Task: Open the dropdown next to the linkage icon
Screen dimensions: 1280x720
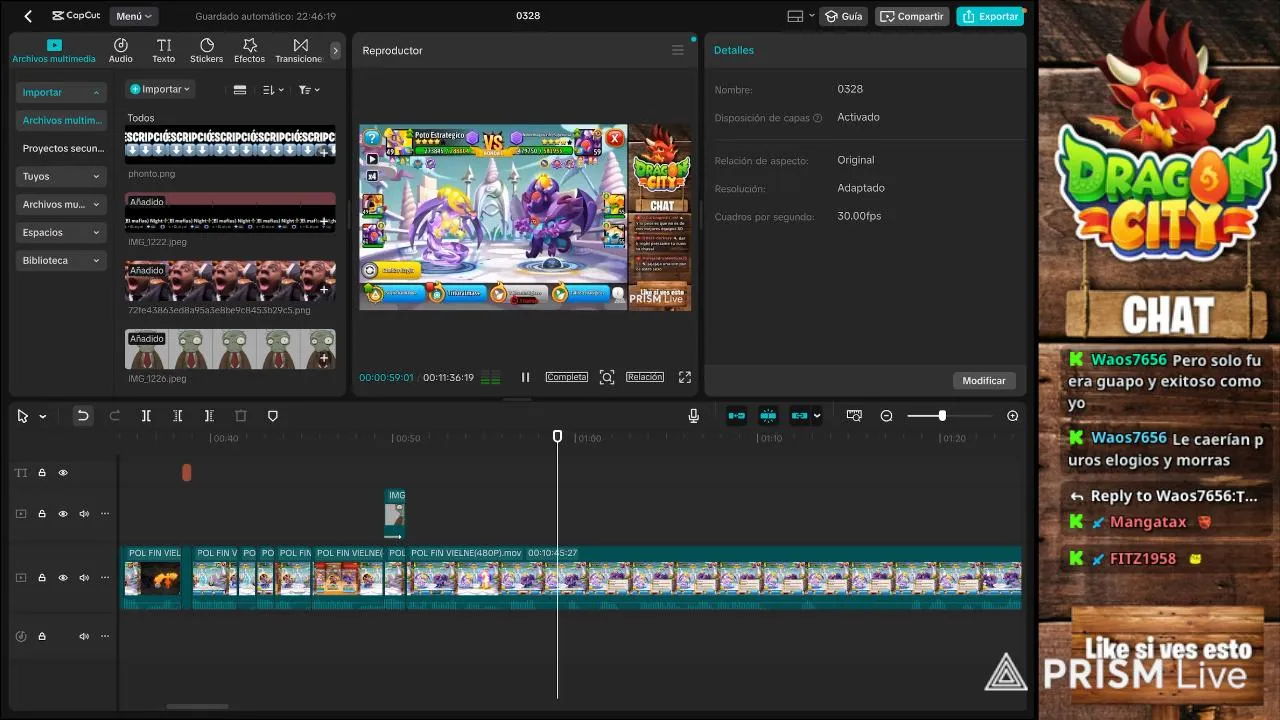Action: click(x=817, y=416)
